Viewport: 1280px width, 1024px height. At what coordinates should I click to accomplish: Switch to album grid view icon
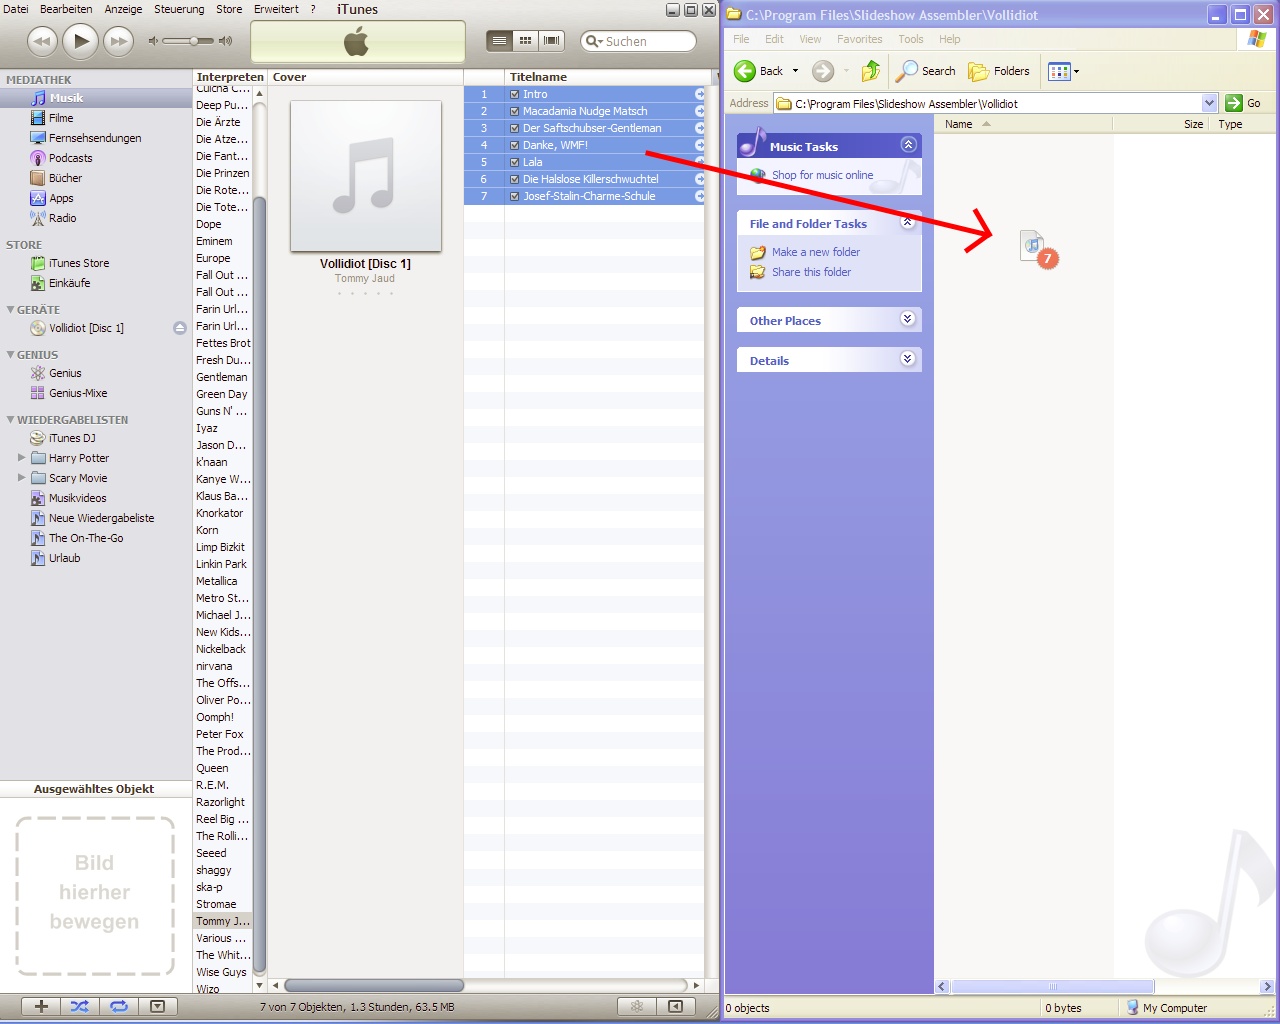tap(525, 41)
